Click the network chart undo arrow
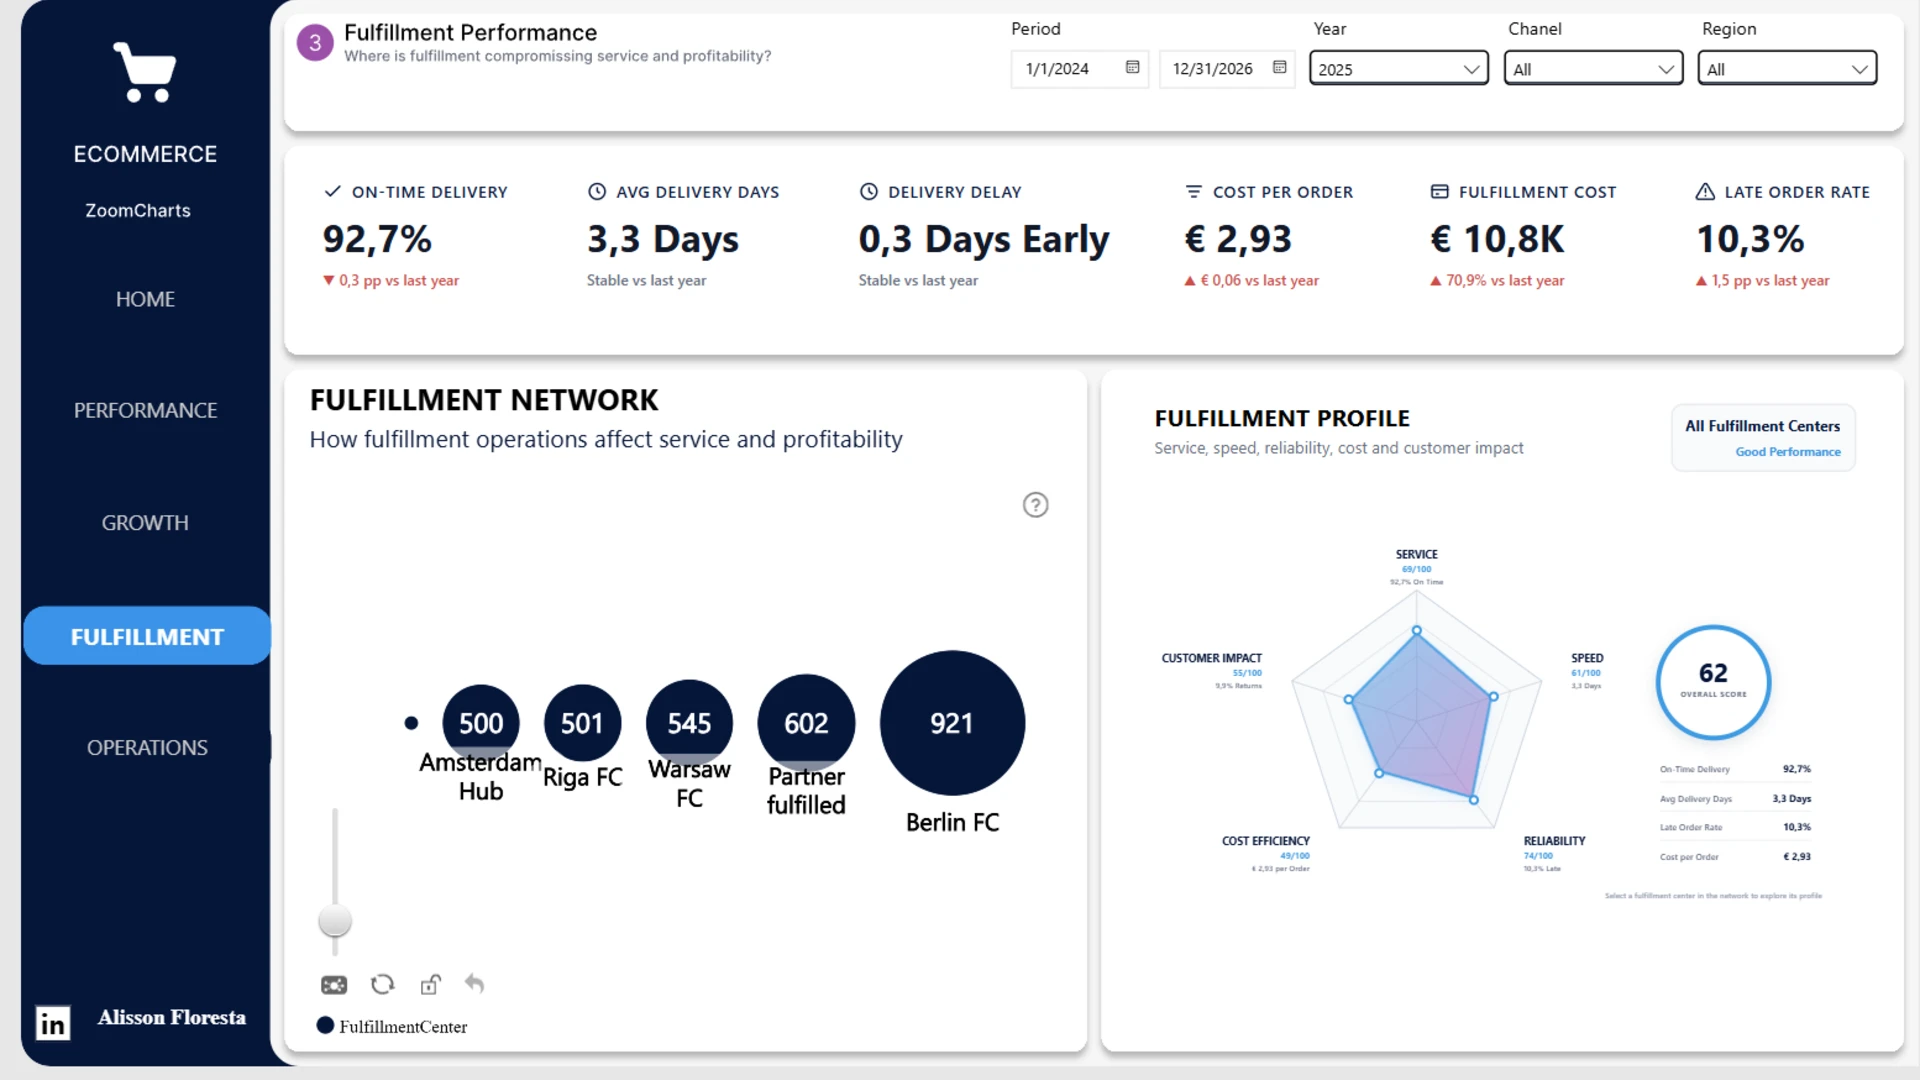This screenshot has height=1080, width=1920. 475,984
